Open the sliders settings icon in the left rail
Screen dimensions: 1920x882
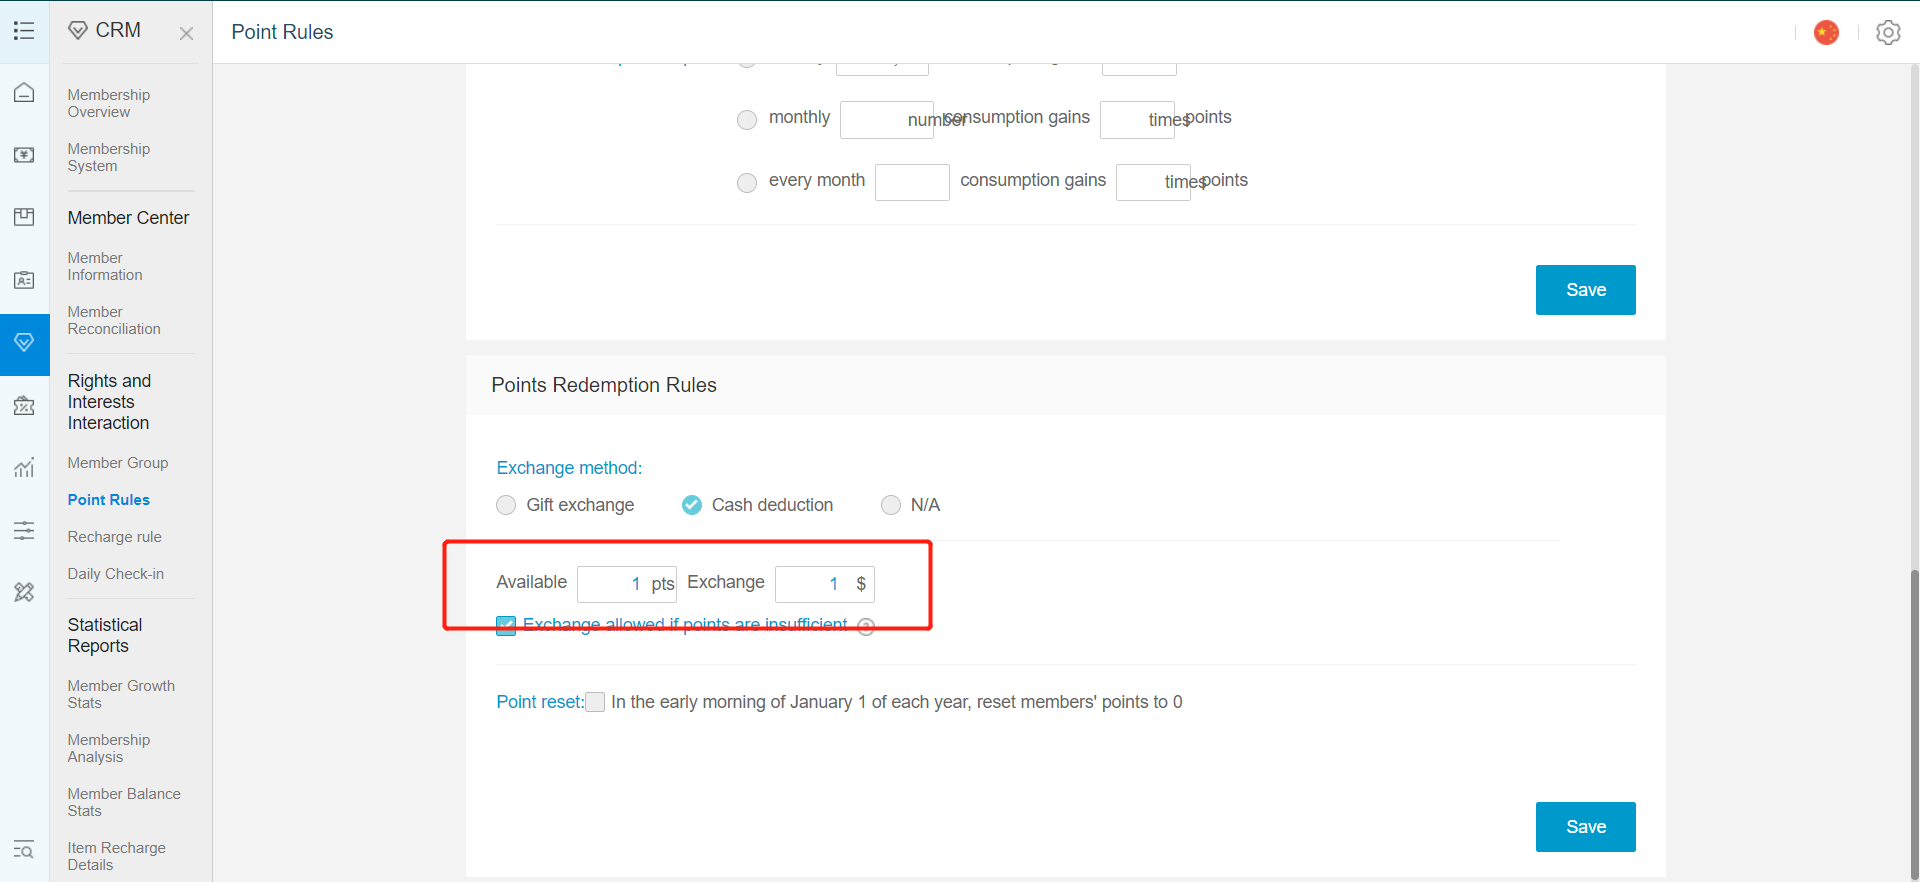pyautogui.click(x=24, y=530)
